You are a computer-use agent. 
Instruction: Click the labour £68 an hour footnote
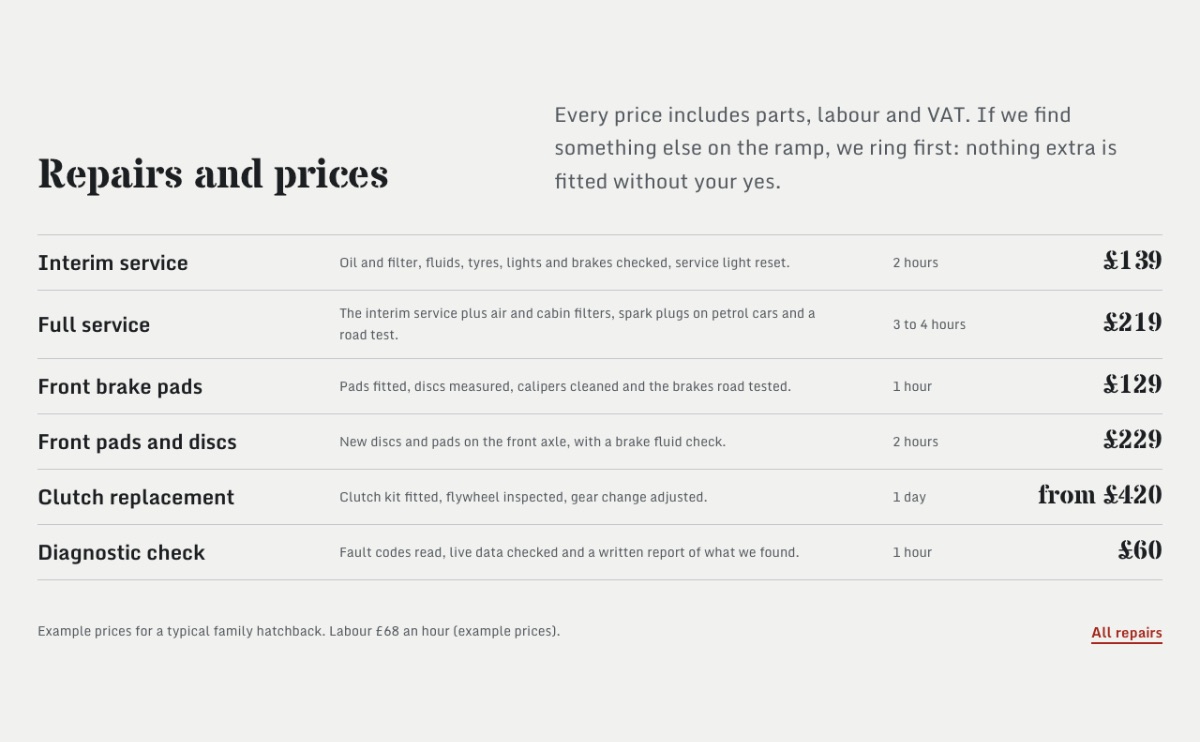click(299, 631)
